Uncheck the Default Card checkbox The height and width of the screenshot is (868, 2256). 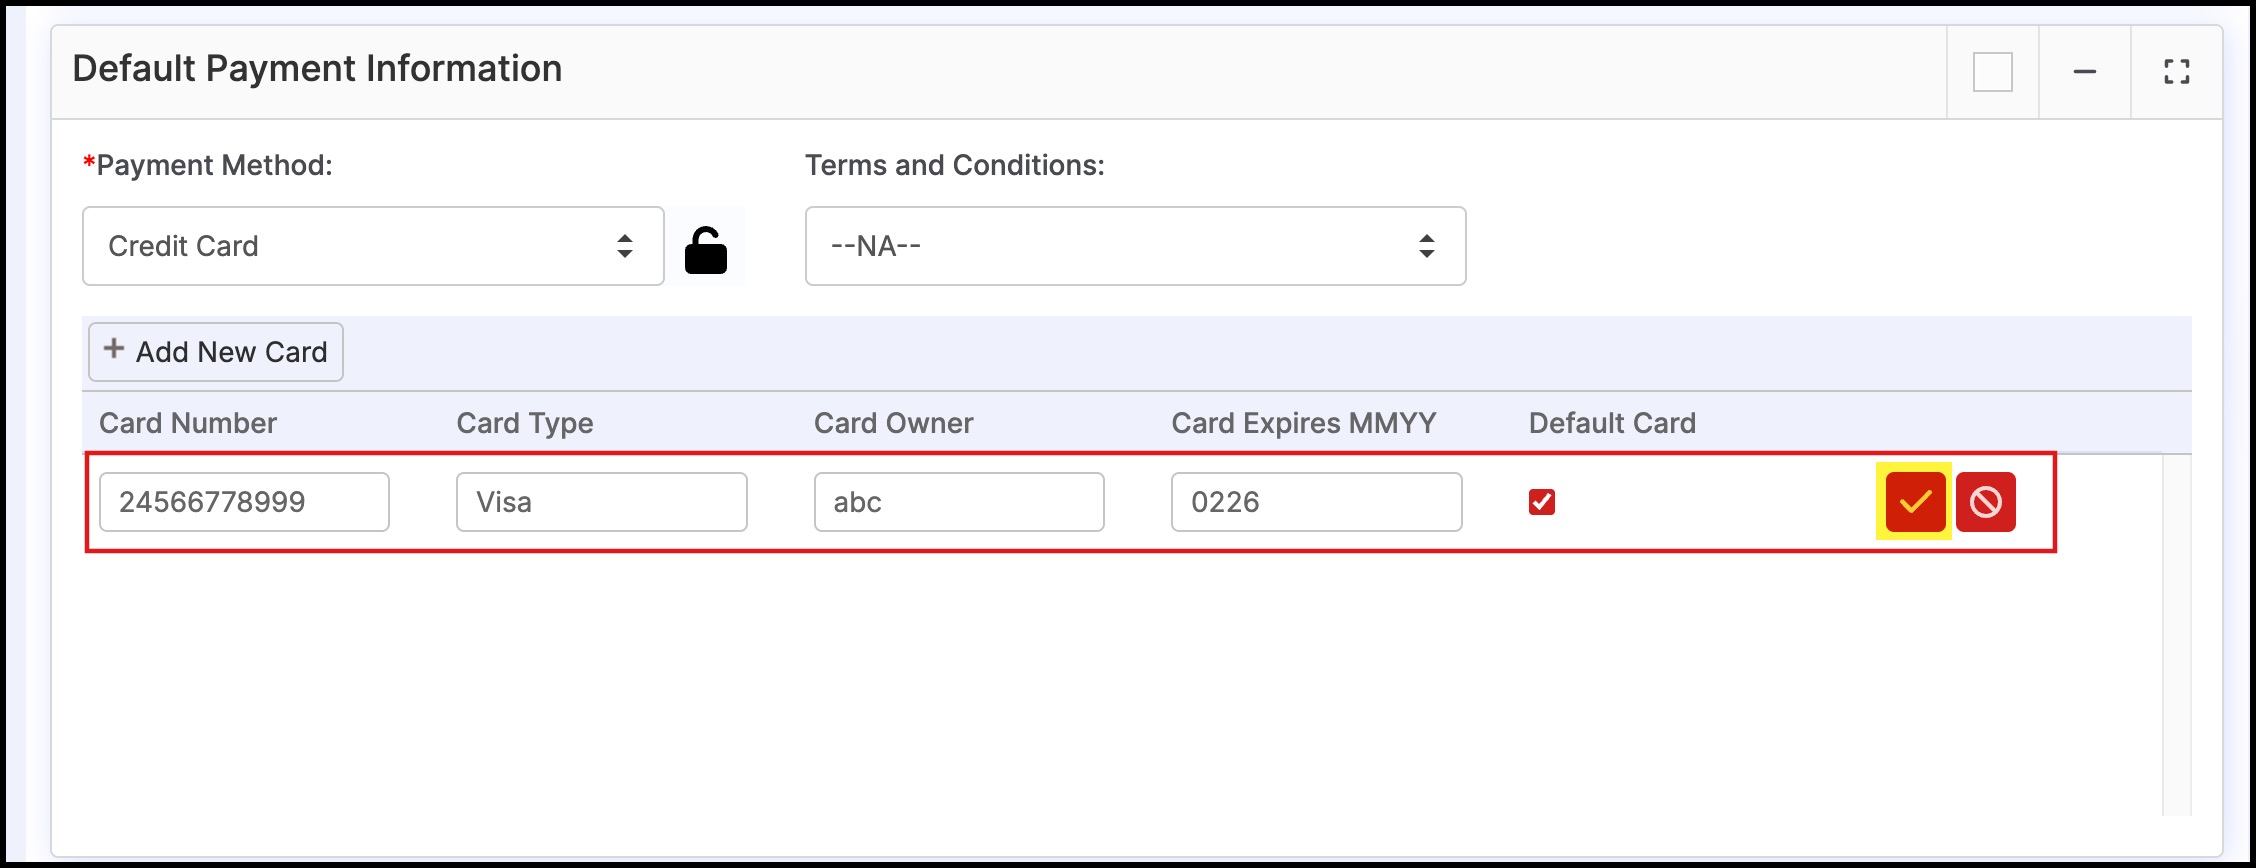point(1542,502)
